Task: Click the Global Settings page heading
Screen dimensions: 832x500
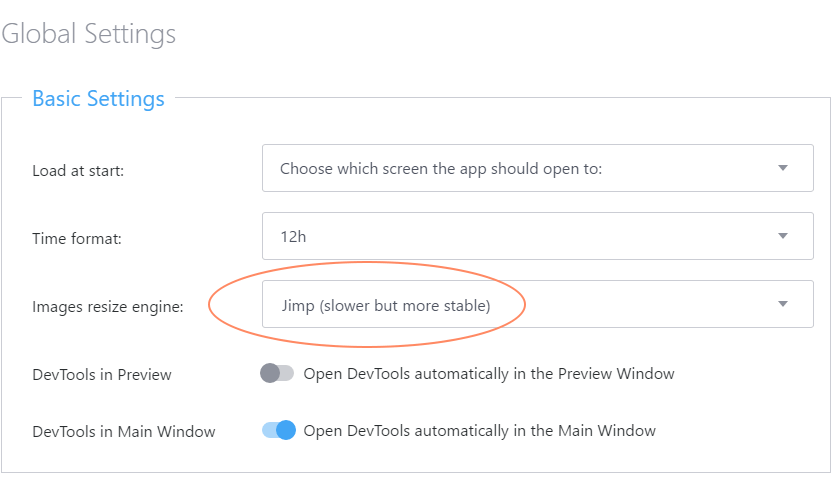Action: tap(89, 34)
